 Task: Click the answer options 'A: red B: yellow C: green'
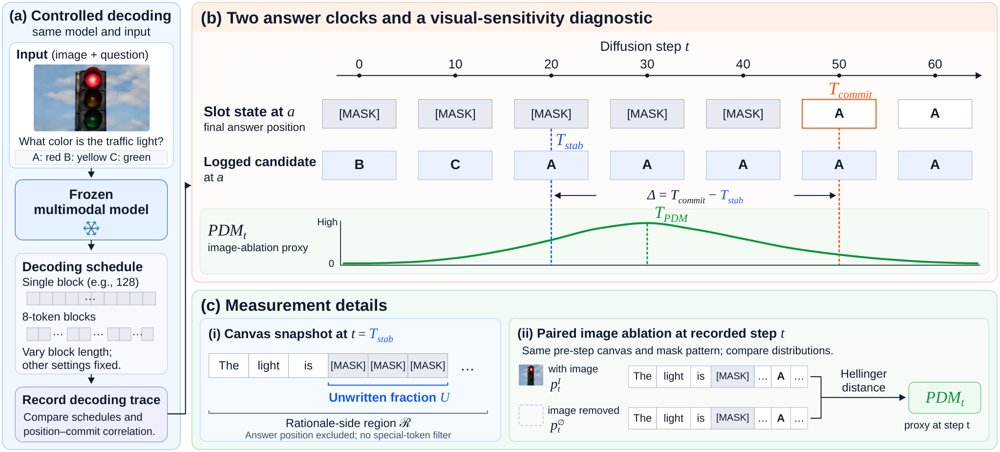[91, 159]
